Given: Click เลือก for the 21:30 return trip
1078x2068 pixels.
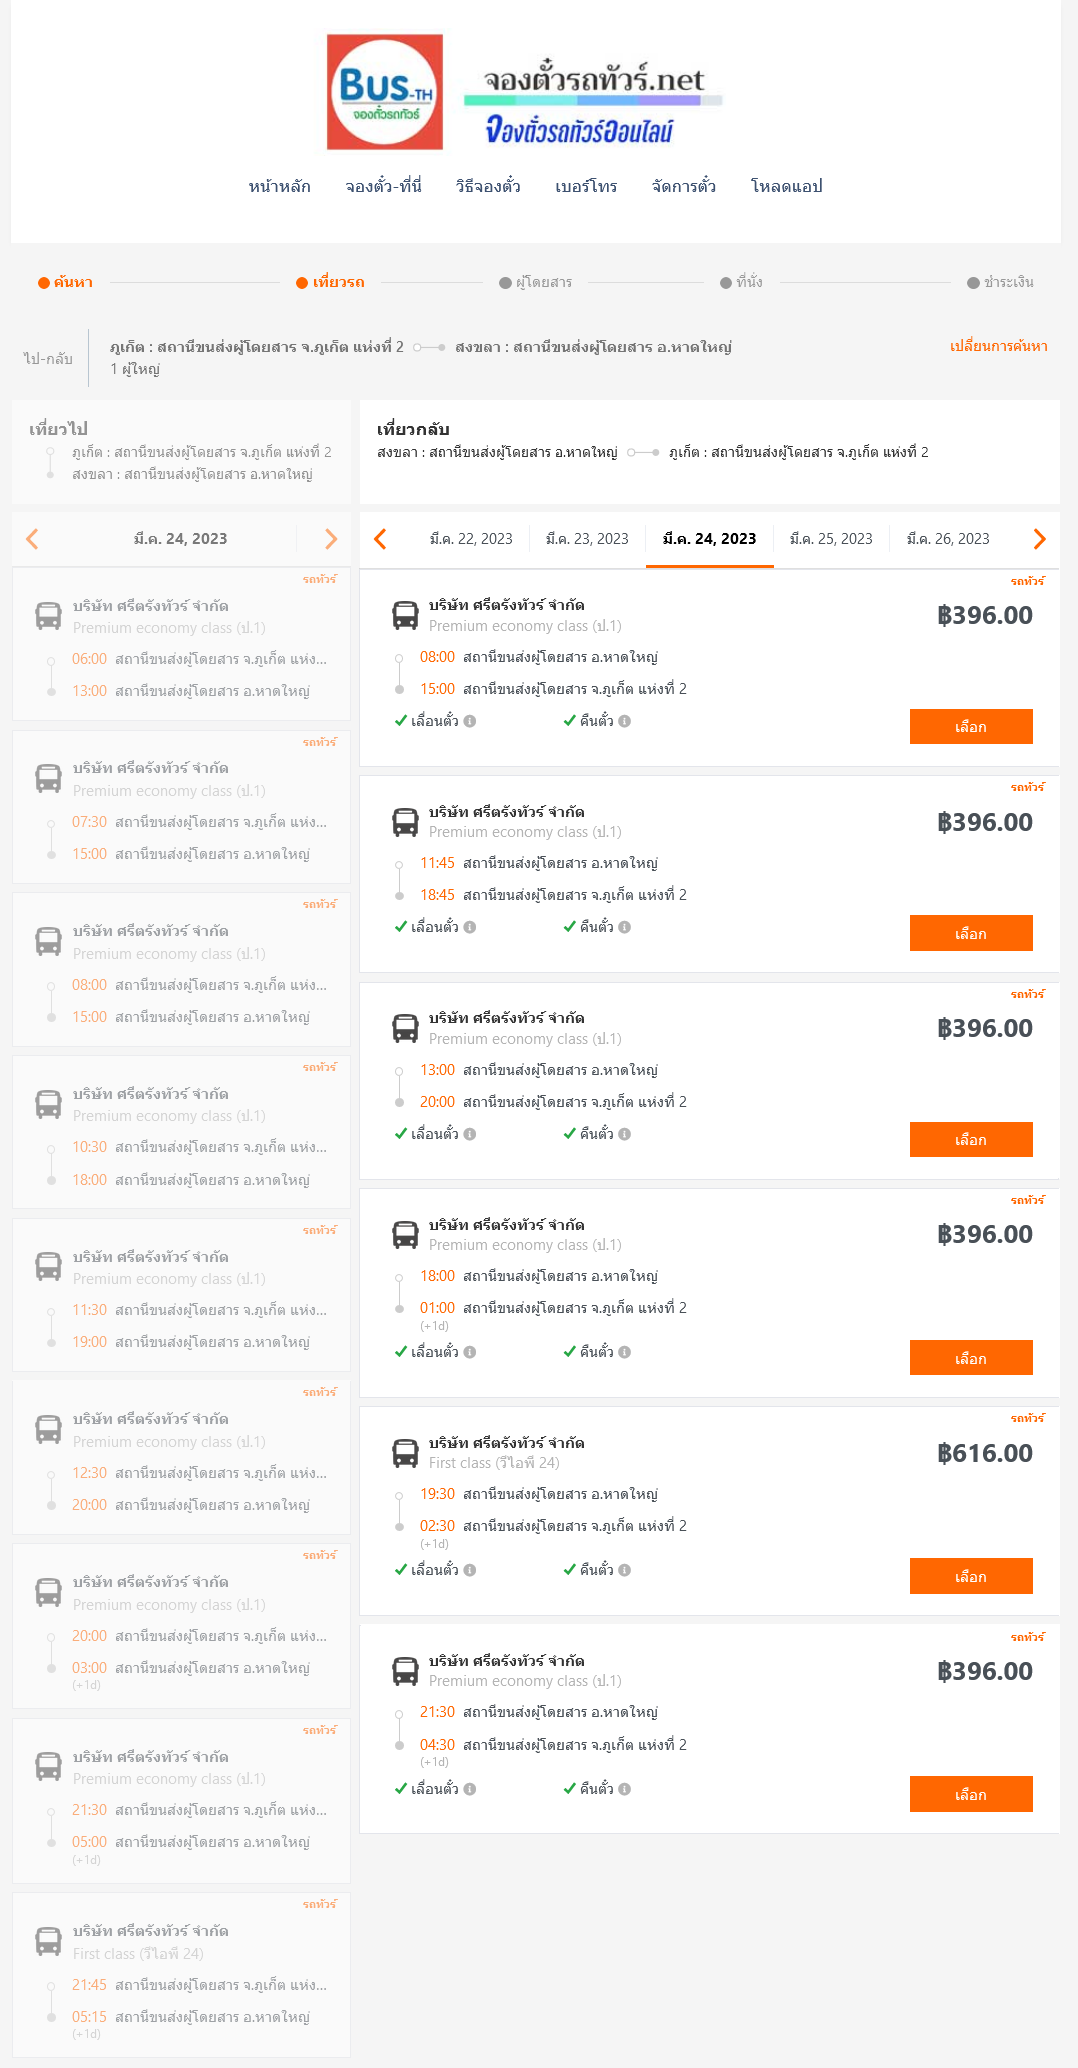Looking at the screenshot, I should coord(971,1794).
